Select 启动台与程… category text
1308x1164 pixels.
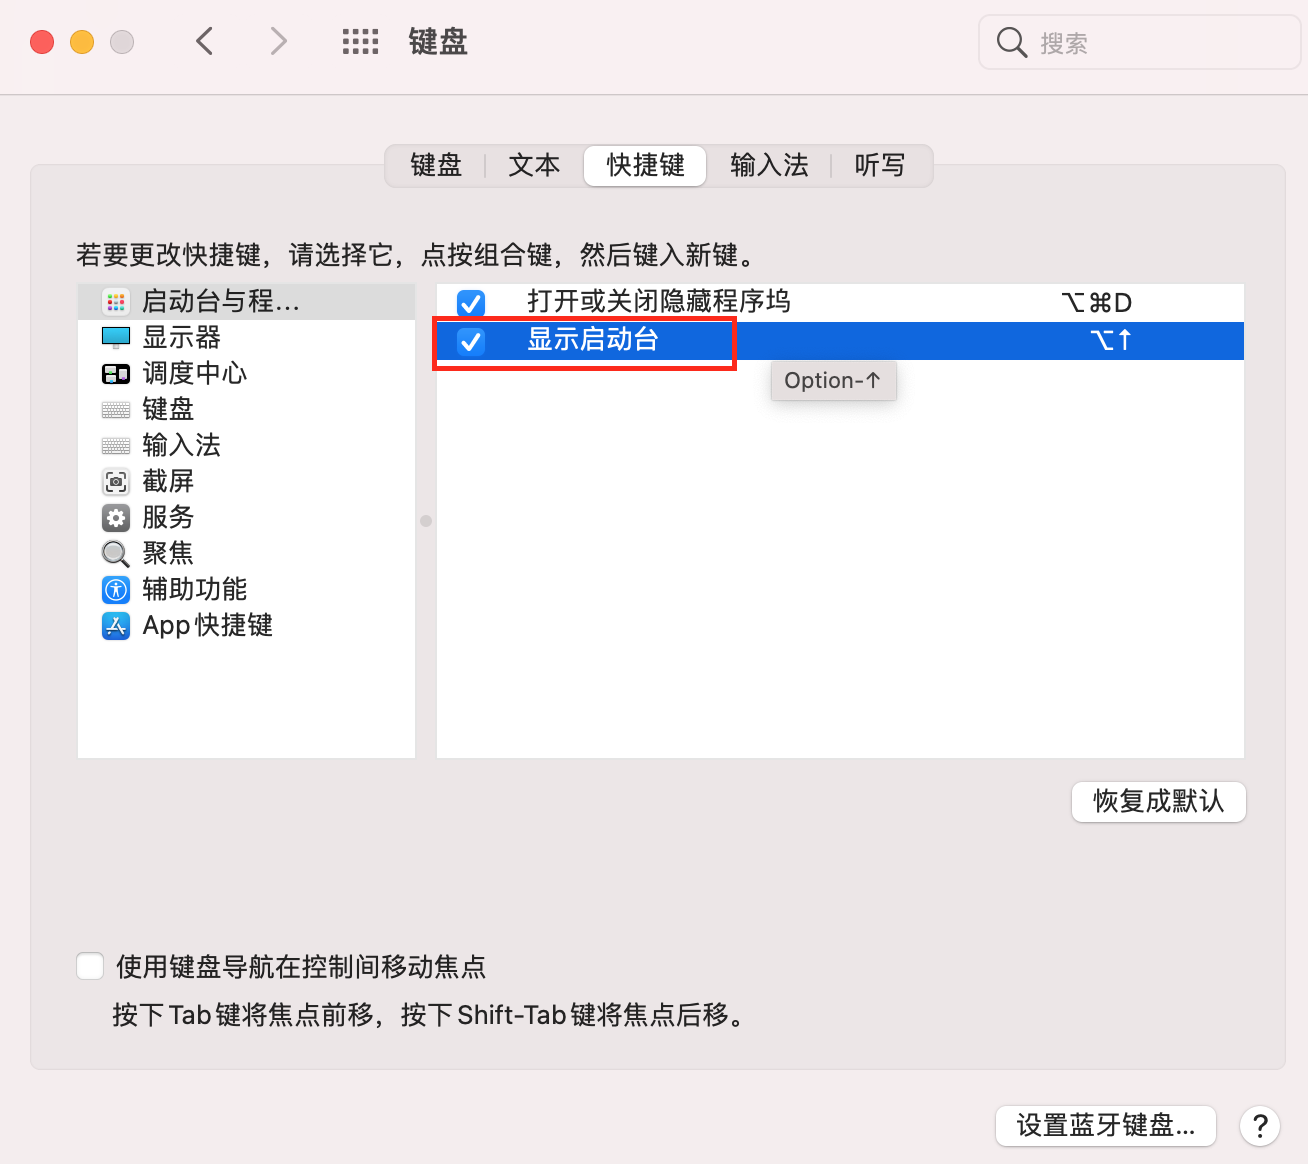(221, 301)
